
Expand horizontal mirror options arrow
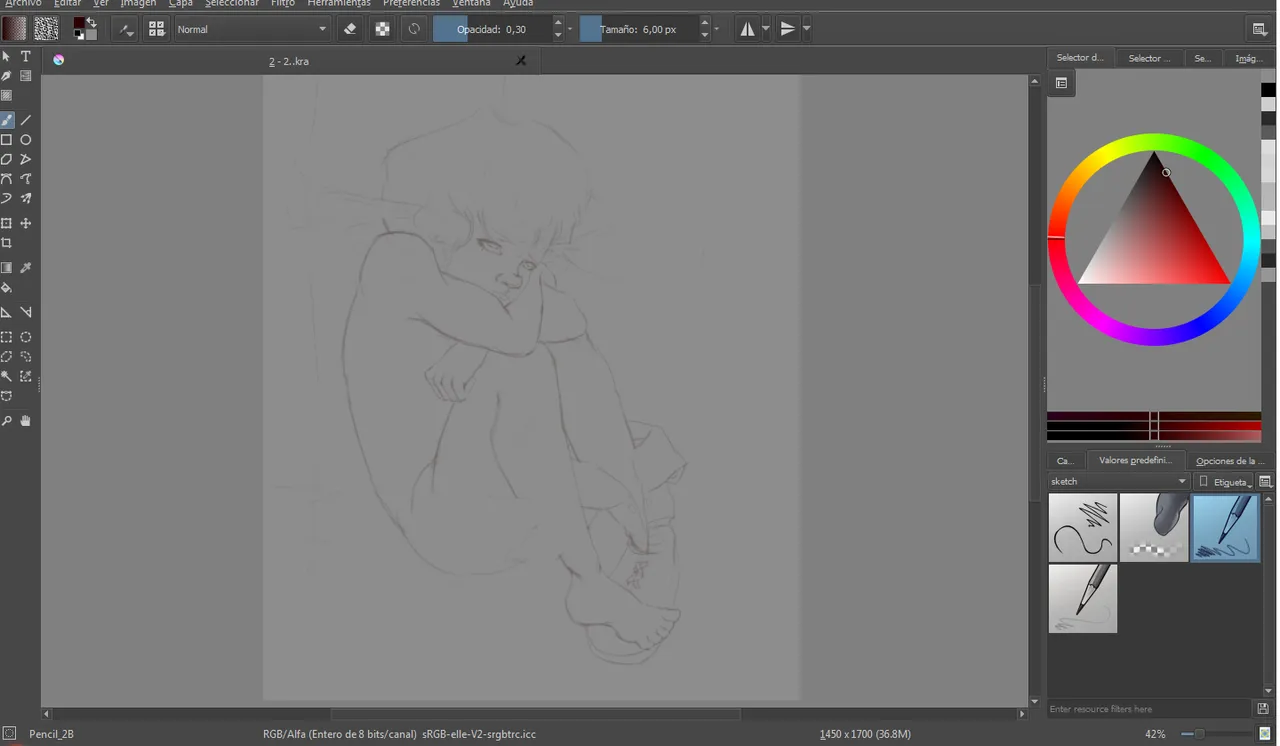click(766, 29)
